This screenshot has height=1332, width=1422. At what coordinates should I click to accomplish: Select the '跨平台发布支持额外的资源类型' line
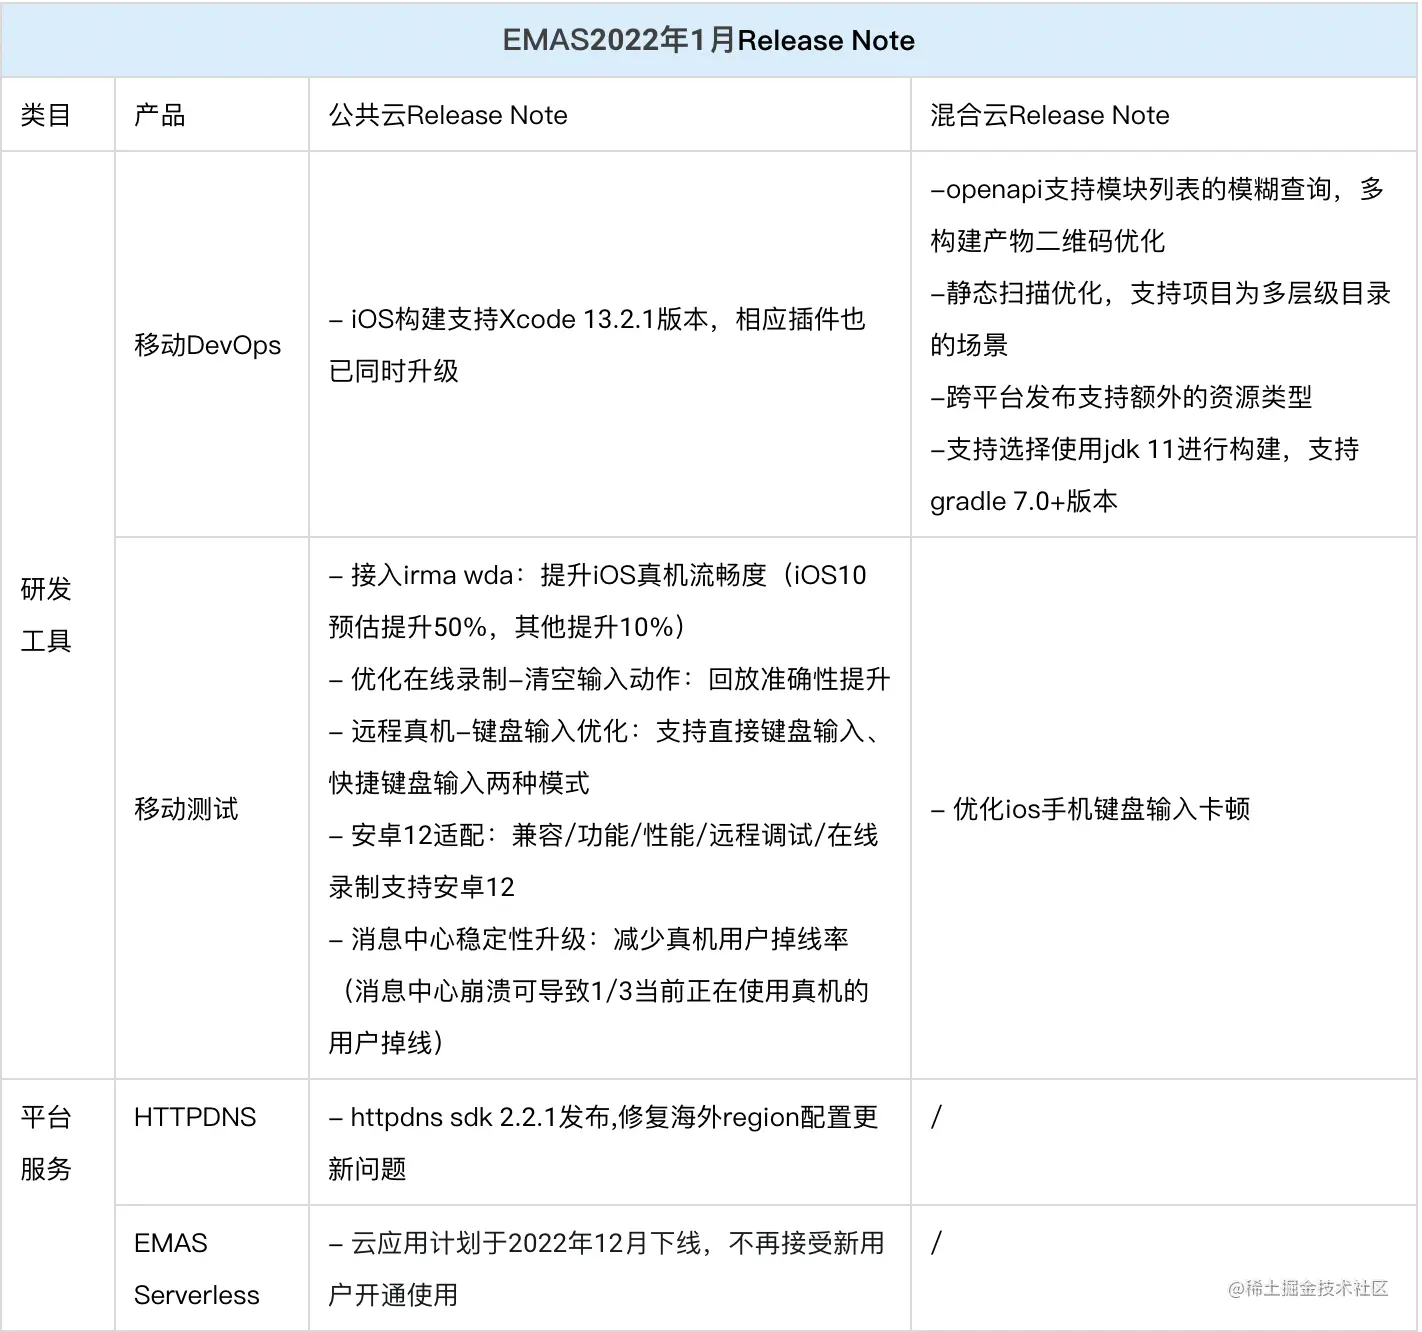1121,397
